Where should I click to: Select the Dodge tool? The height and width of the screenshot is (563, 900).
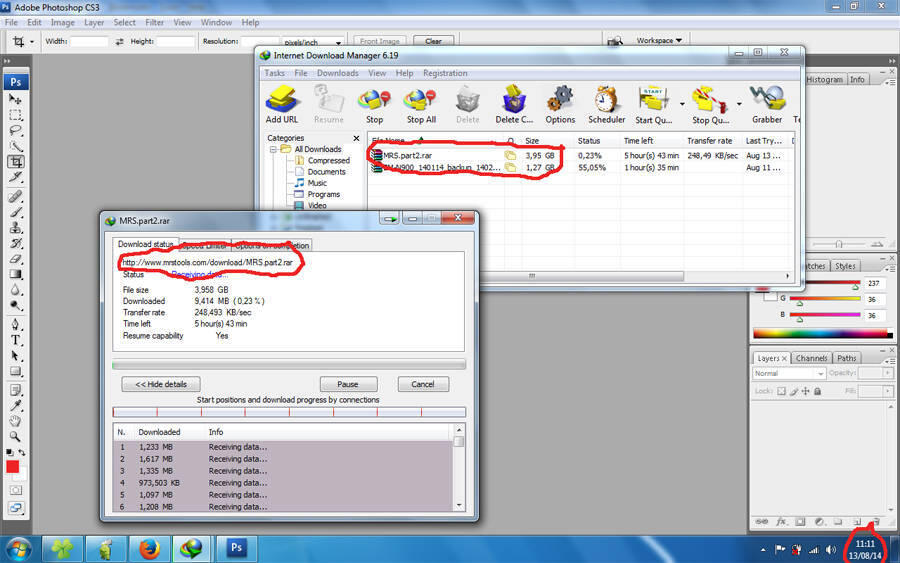pos(15,305)
